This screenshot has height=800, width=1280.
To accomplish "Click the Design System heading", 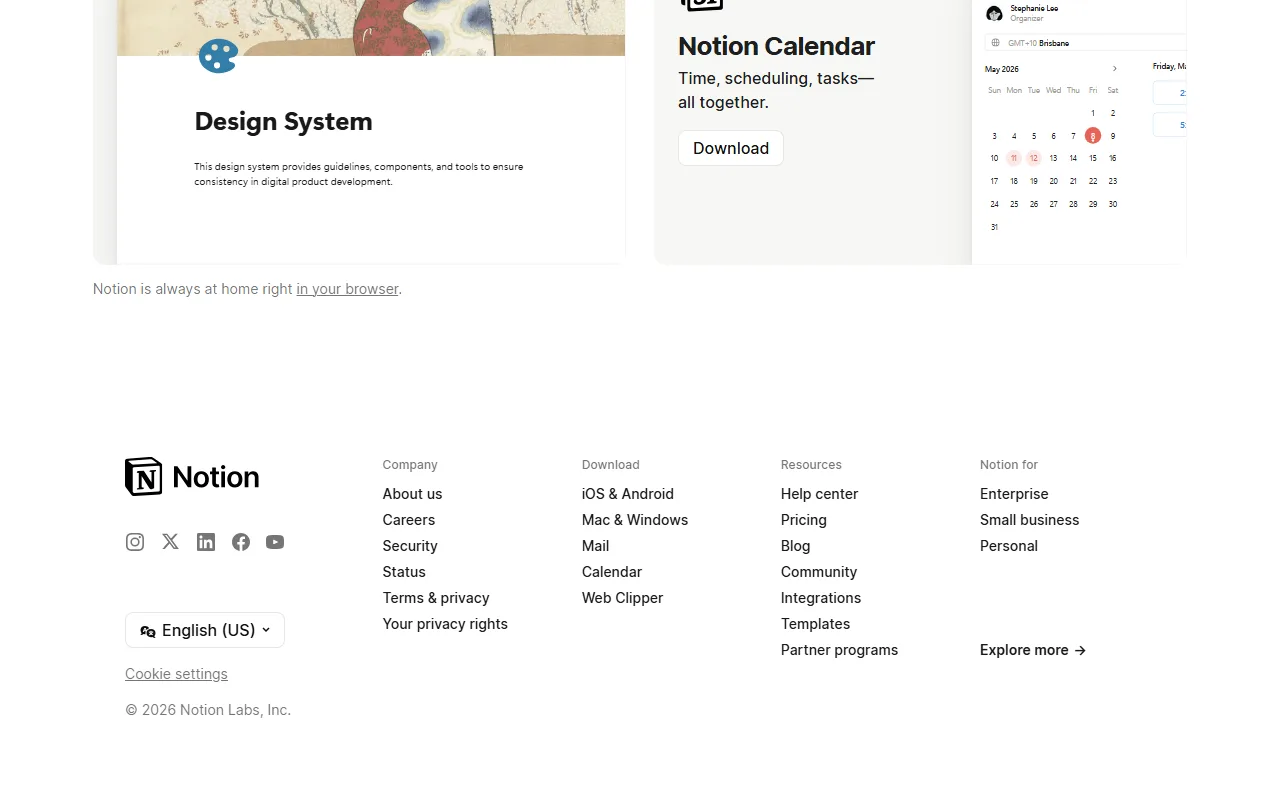I will coord(283,121).
